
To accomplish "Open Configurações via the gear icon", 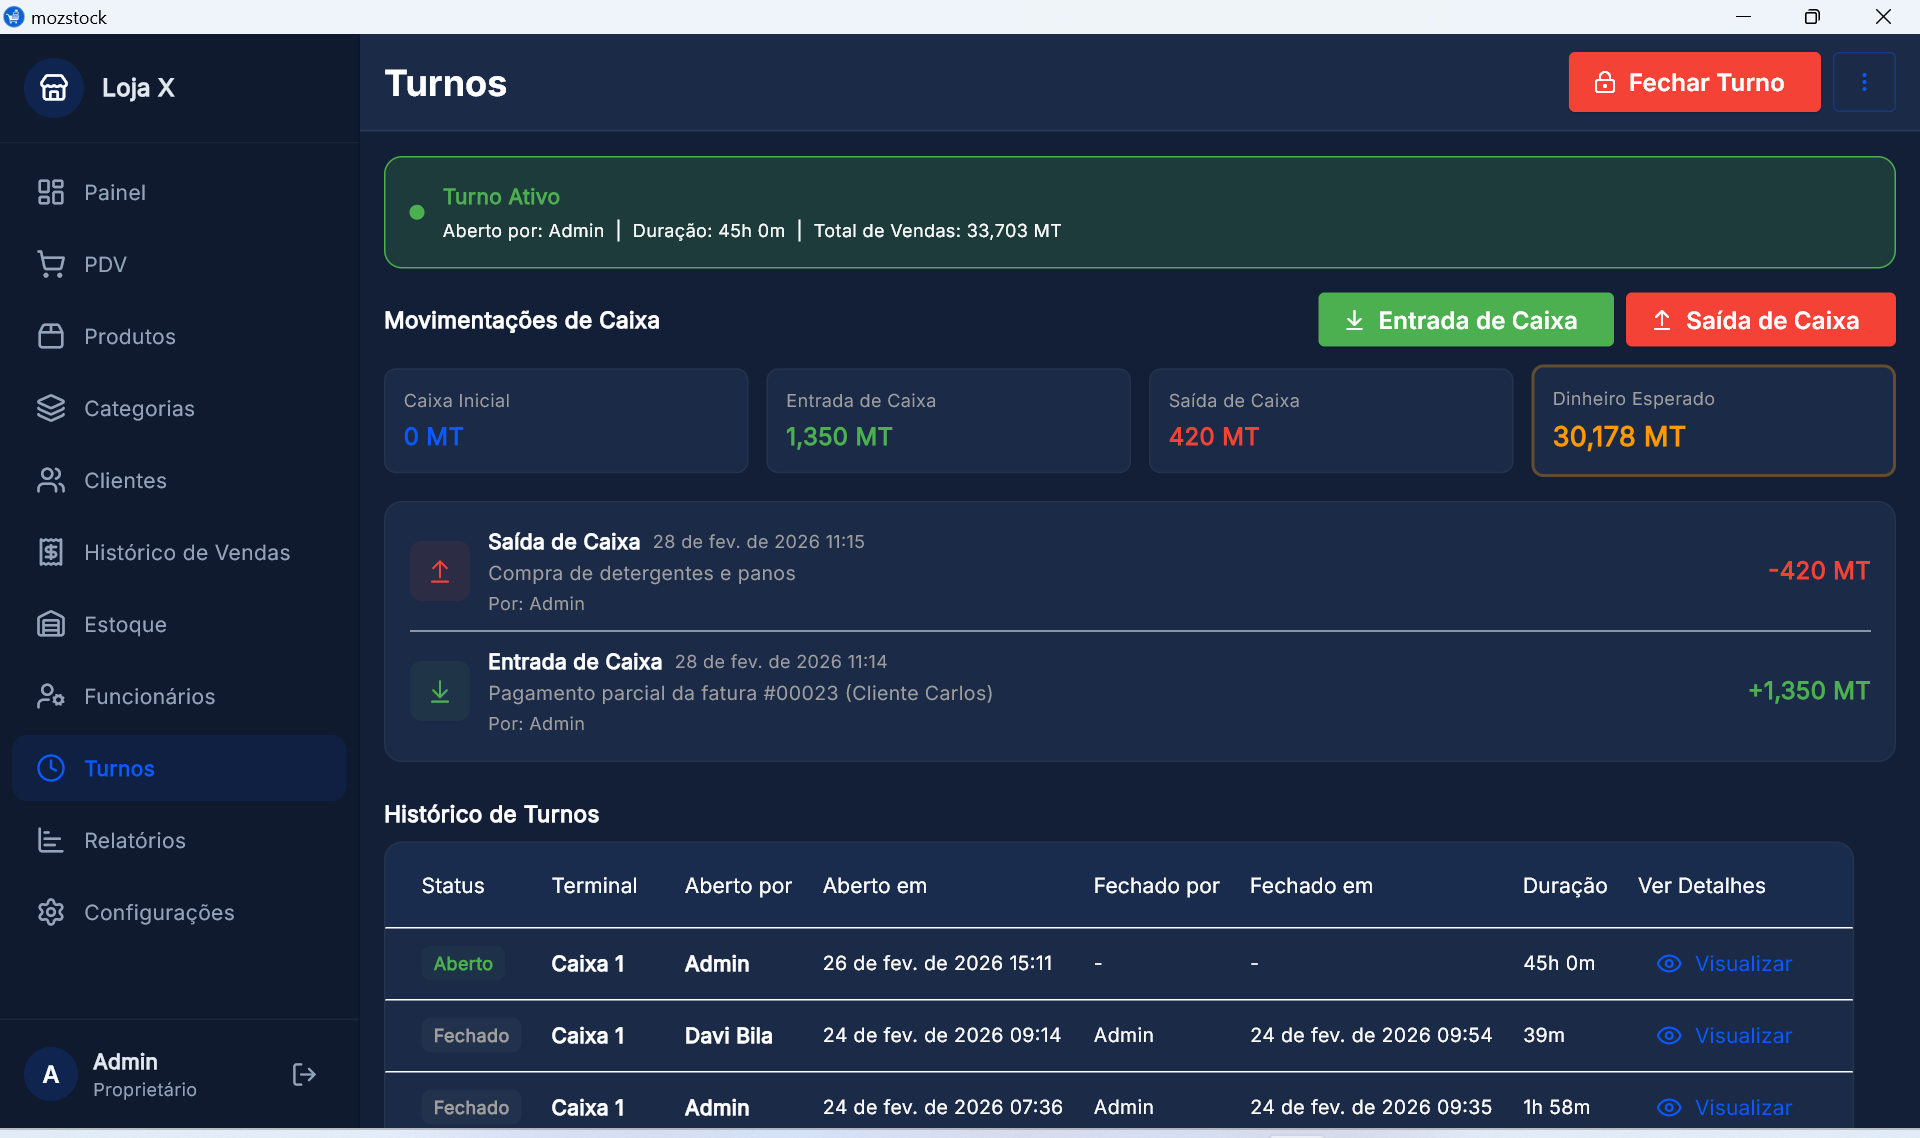I will click(51, 912).
